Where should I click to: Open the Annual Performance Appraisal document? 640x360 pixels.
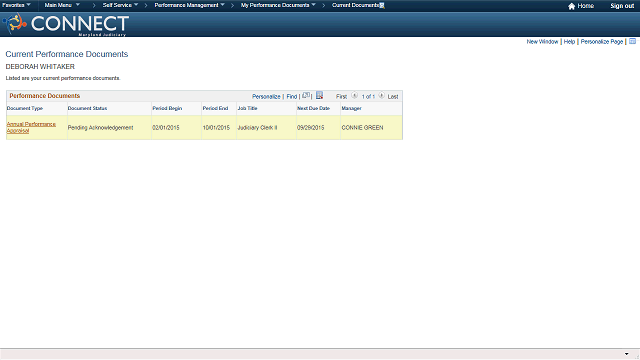coord(31,127)
